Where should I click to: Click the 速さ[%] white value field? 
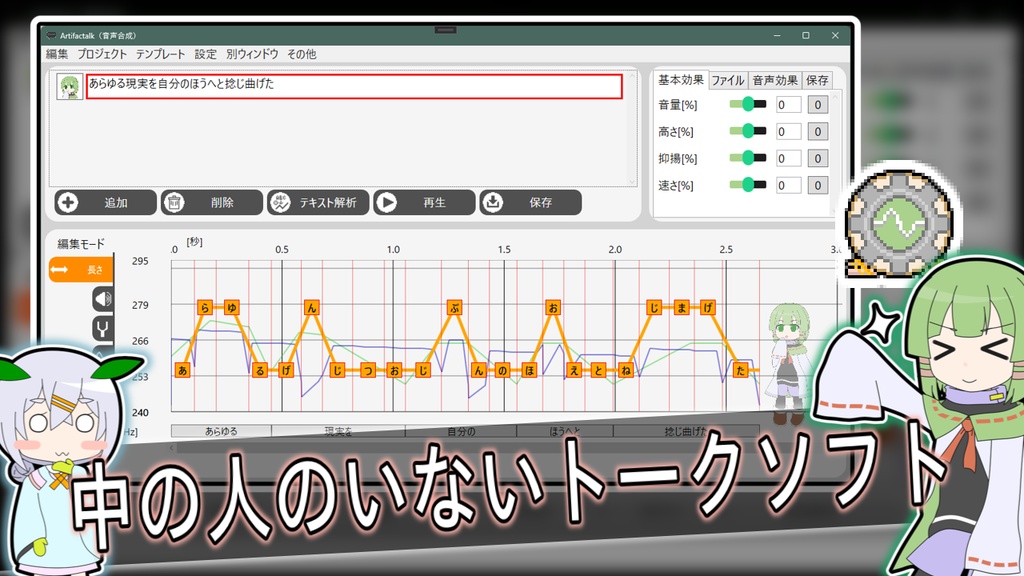click(788, 185)
